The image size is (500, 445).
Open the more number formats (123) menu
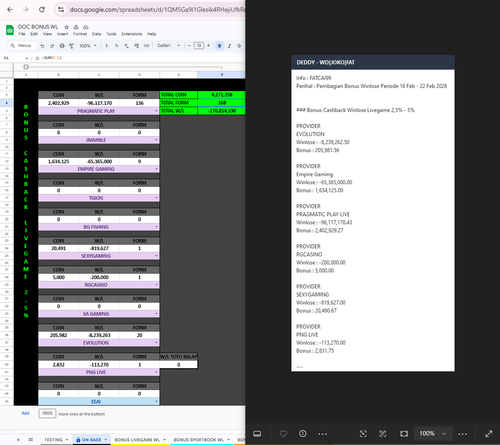[146, 46]
